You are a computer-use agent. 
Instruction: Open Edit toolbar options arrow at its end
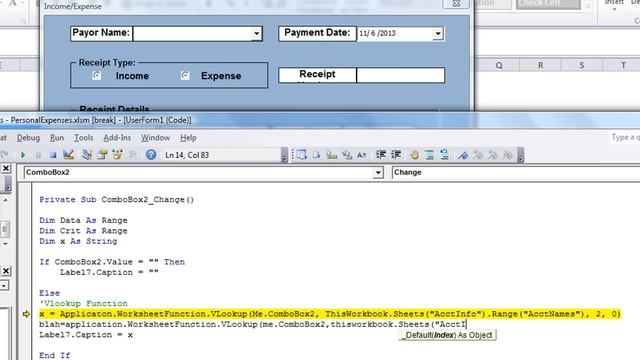[x=520, y=156]
